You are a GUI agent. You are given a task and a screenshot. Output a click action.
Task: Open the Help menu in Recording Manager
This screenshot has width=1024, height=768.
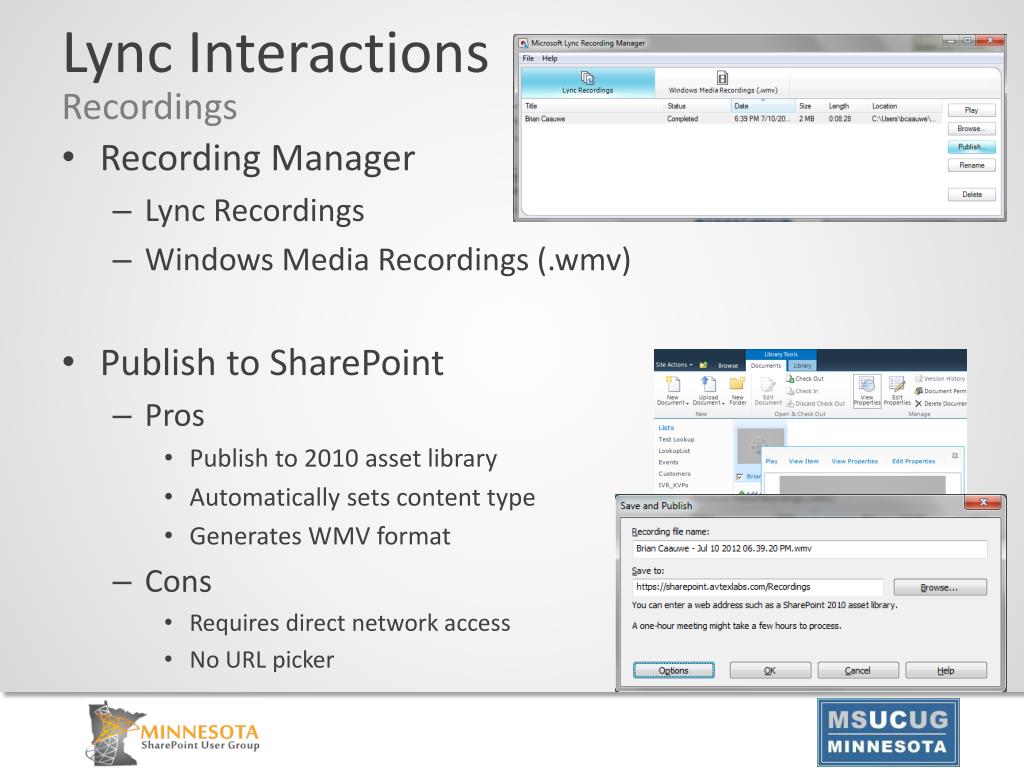pyautogui.click(x=550, y=59)
